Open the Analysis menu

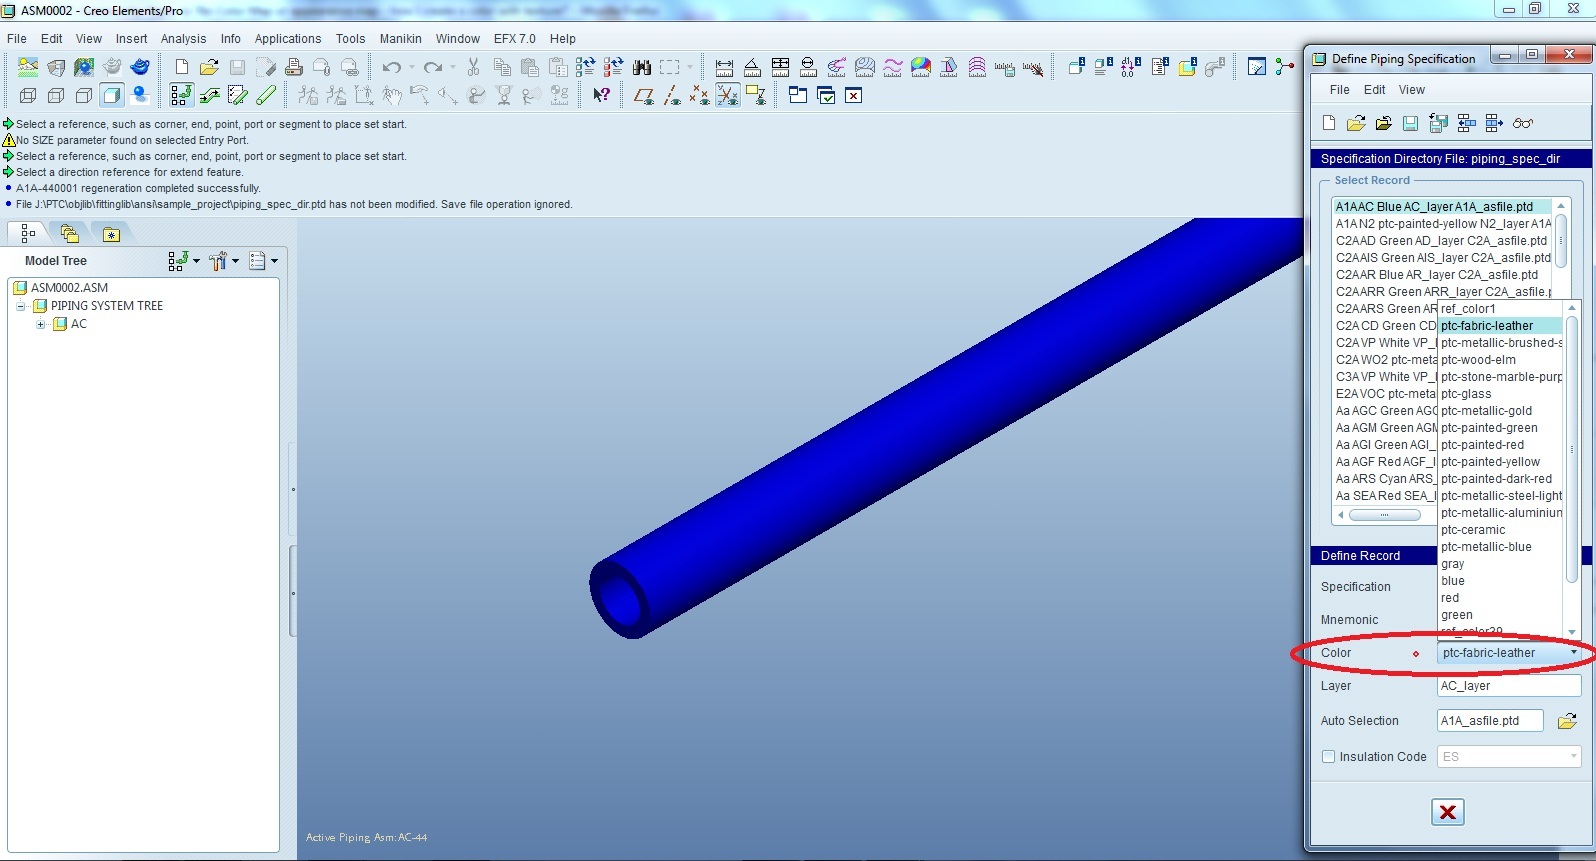tap(183, 39)
